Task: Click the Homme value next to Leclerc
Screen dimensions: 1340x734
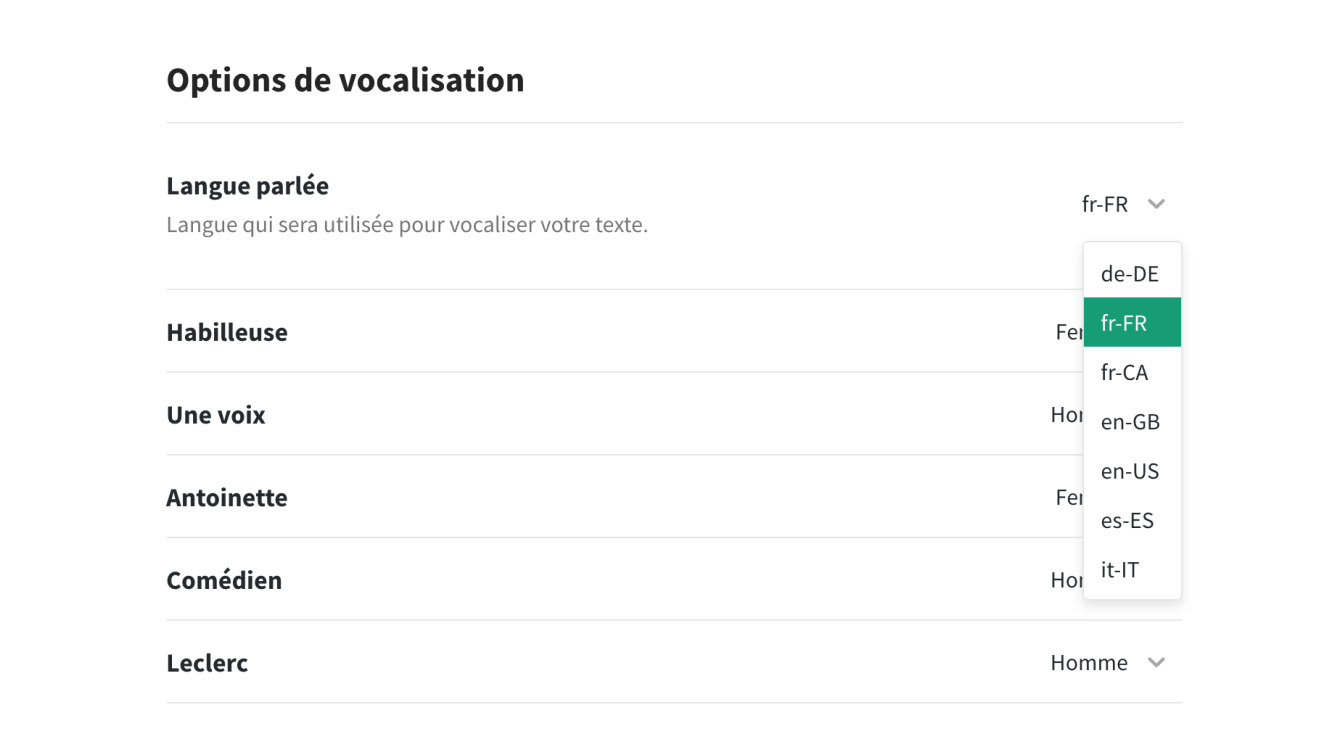Action: tap(1089, 662)
